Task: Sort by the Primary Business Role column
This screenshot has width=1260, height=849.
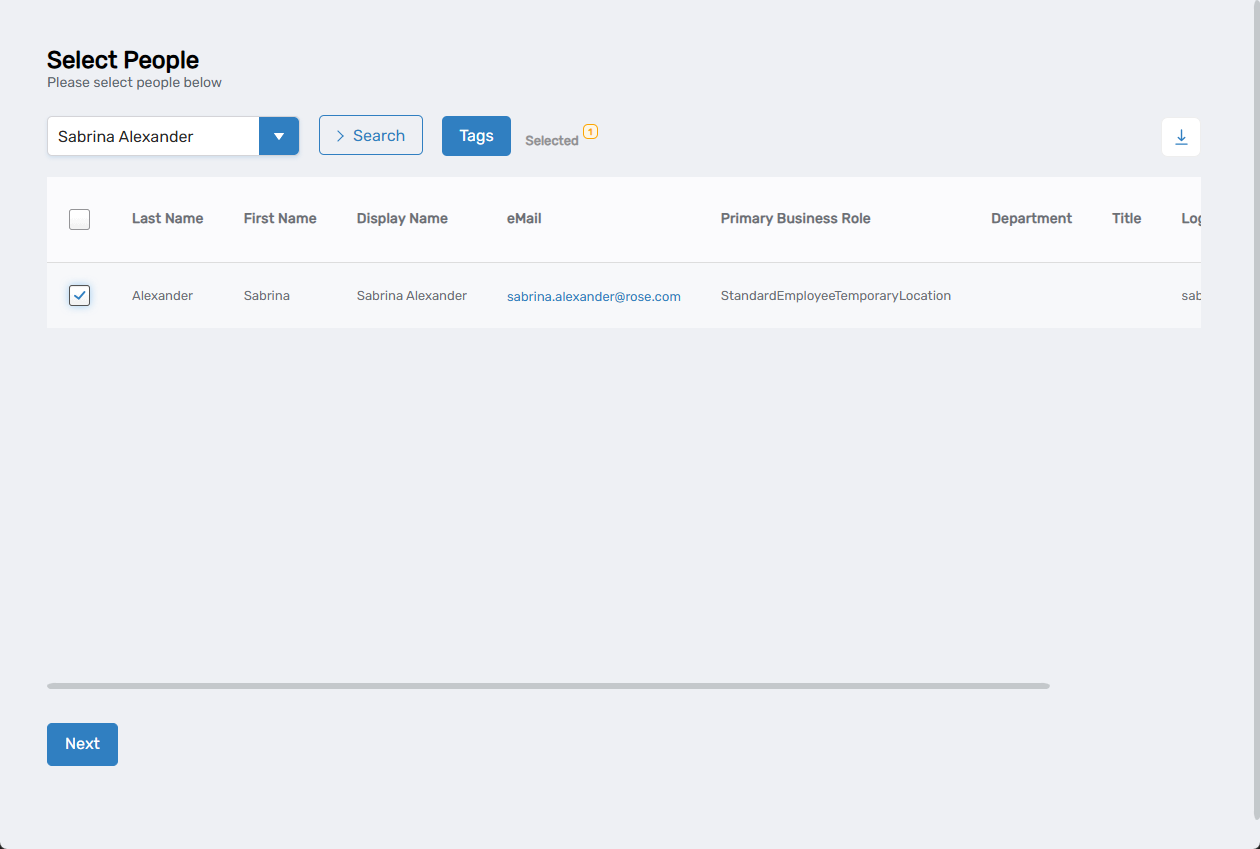Action: [795, 218]
